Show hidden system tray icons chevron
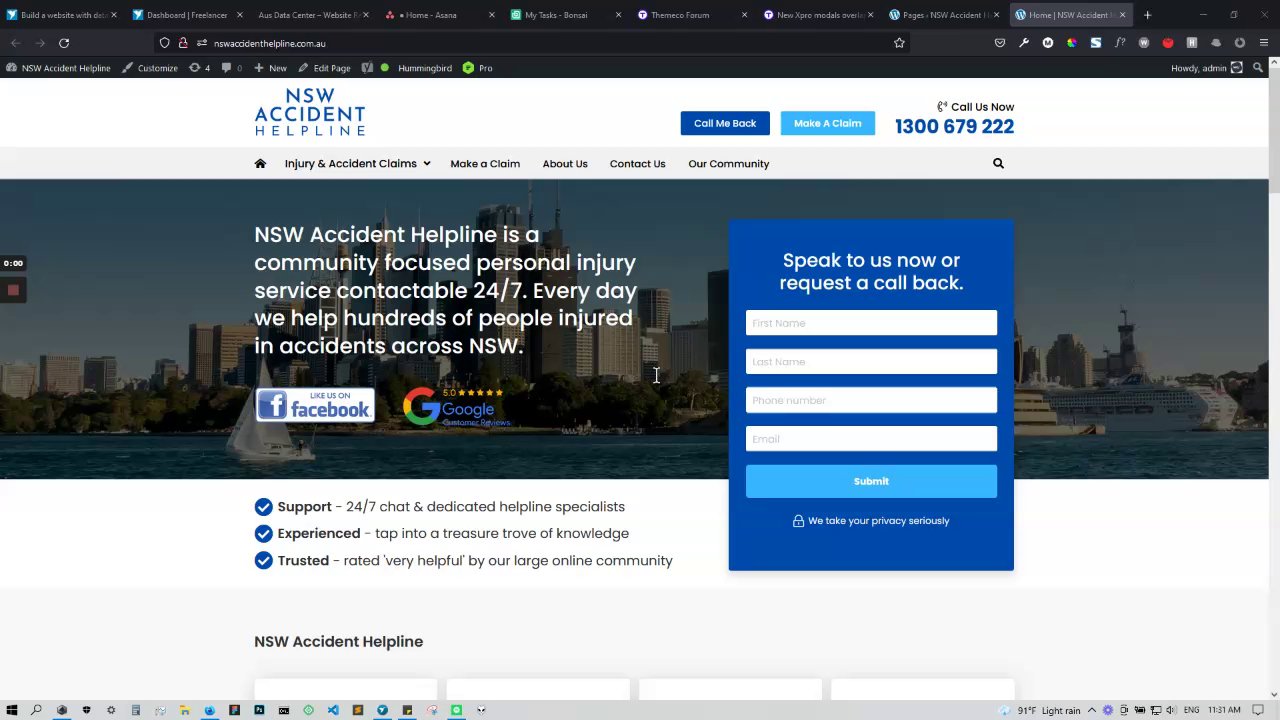The height and width of the screenshot is (720, 1280). [x=1092, y=710]
